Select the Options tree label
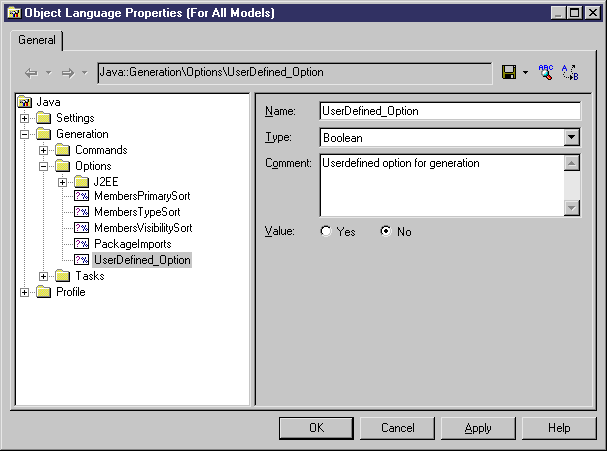The height and width of the screenshot is (451, 607). click(x=93, y=166)
